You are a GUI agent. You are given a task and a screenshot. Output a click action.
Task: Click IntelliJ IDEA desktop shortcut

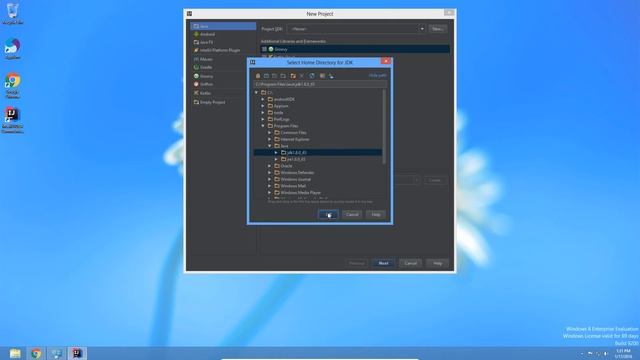[12, 120]
